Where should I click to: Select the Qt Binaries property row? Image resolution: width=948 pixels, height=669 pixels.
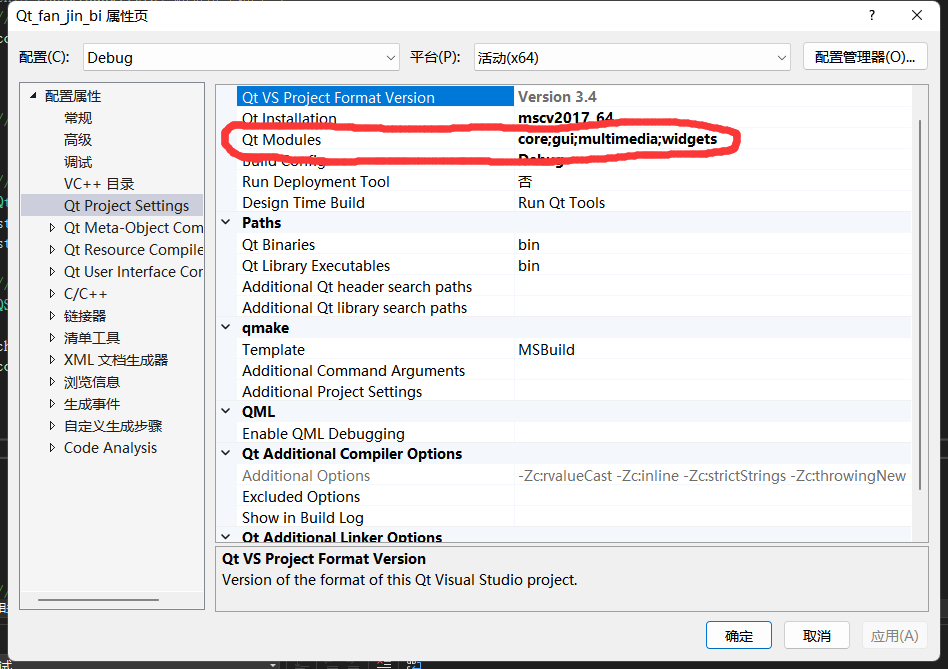point(574,244)
